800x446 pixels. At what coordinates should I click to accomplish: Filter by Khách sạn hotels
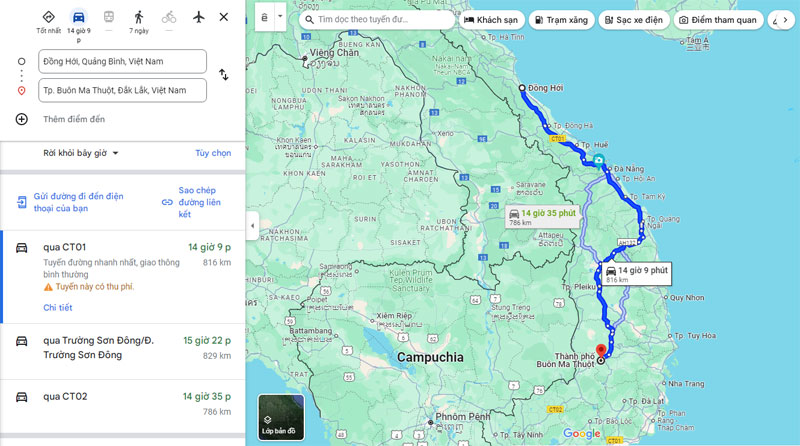(x=491, y=20)
